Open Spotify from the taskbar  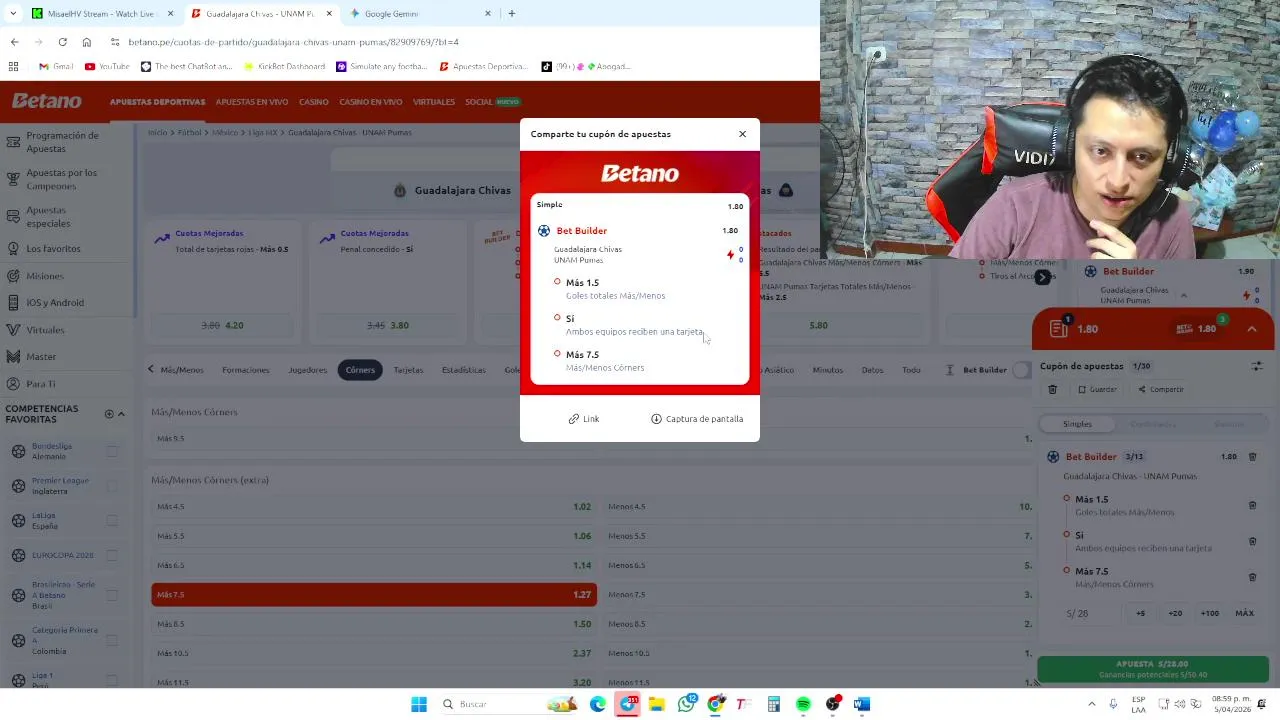point(803,704)
